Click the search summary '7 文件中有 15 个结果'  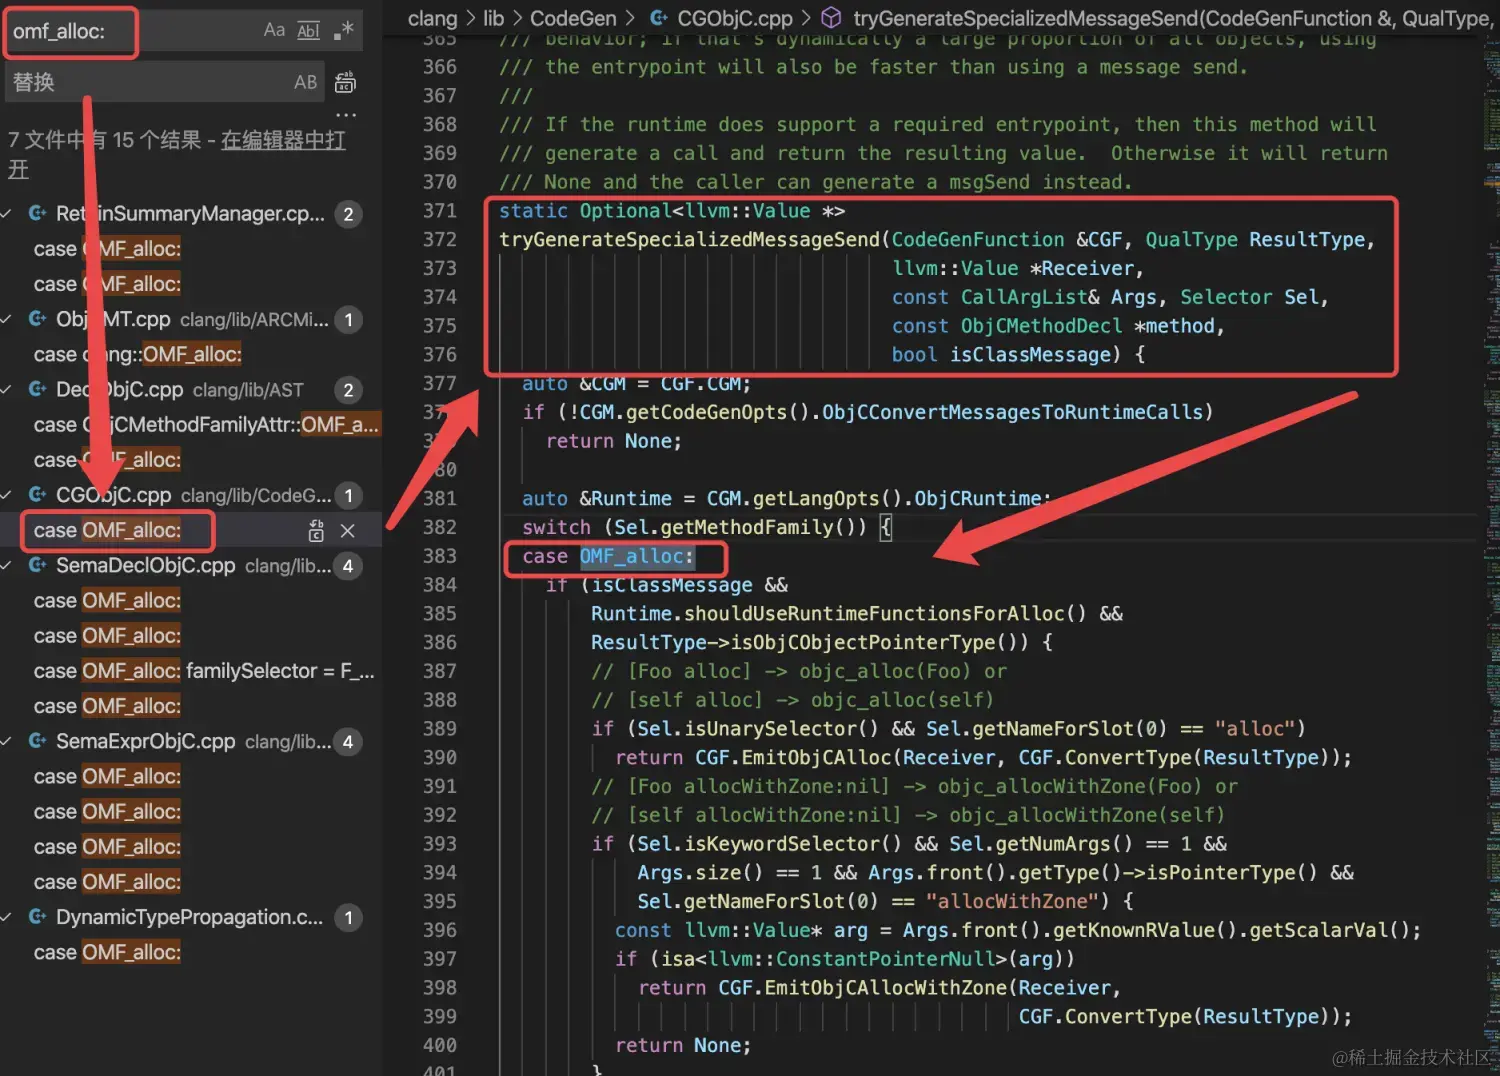point(104,140)
